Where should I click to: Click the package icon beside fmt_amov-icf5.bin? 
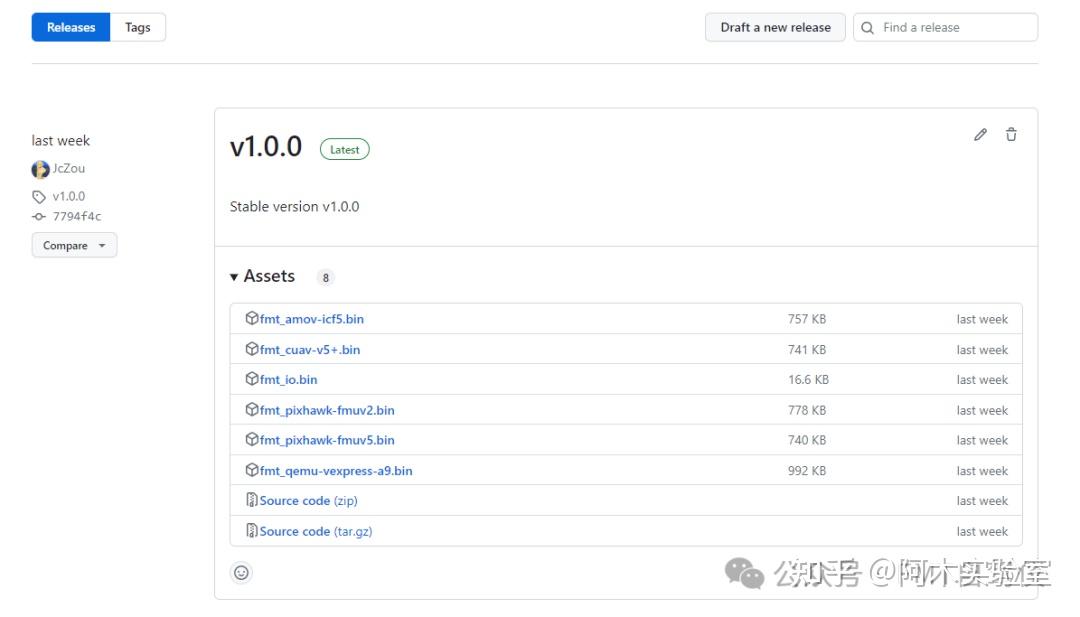click(251, 318)
